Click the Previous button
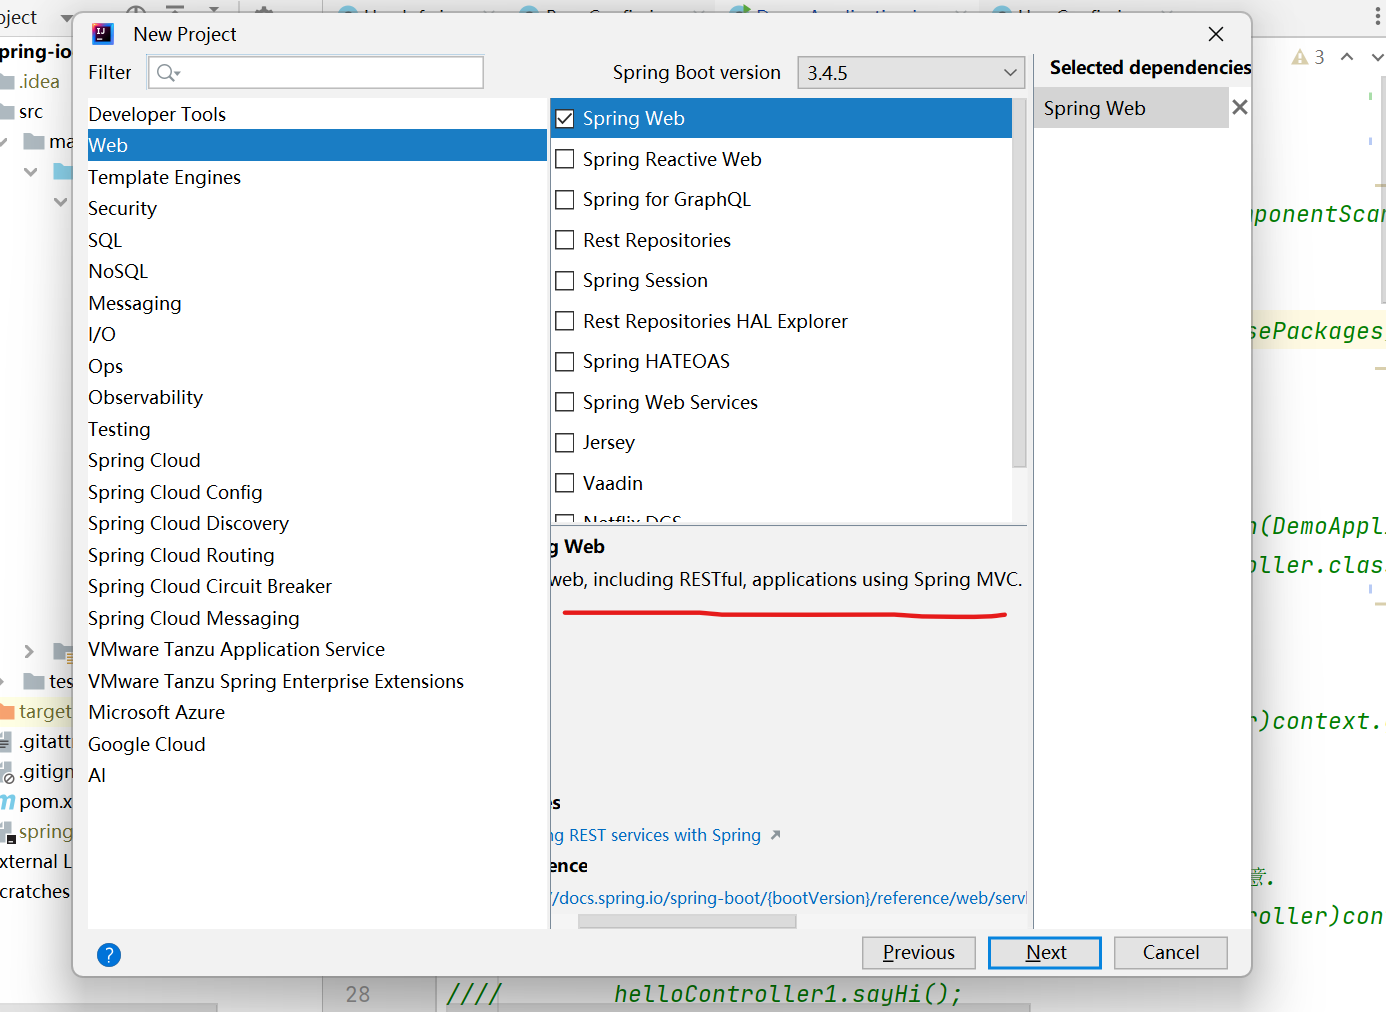This screenshot has width=1386, height=1012. [x=919, y=952]
